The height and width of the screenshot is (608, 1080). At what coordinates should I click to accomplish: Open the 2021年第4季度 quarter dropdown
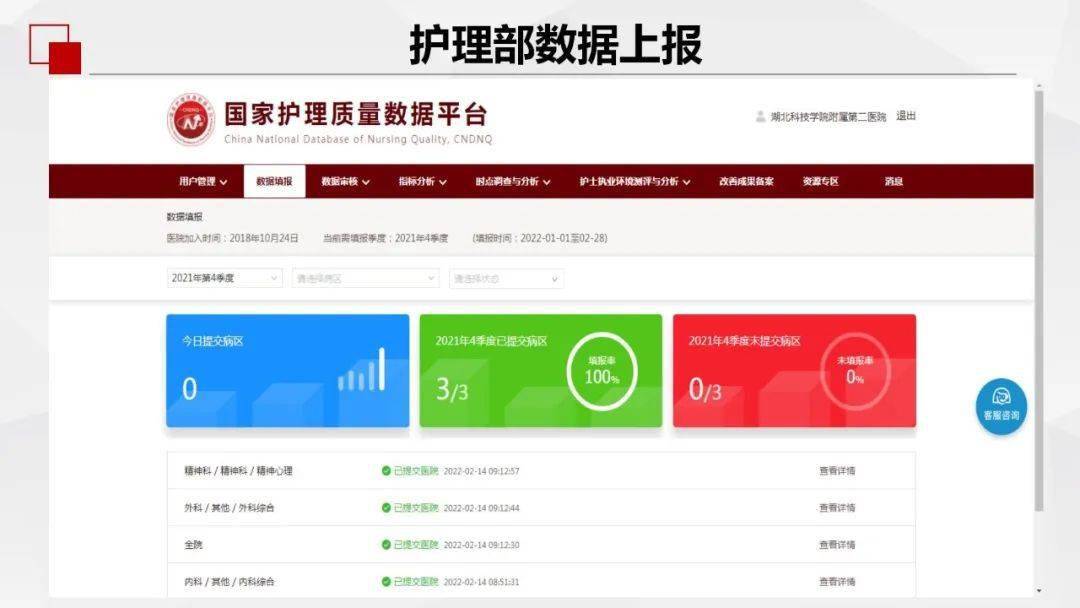[x=222, y=278]
